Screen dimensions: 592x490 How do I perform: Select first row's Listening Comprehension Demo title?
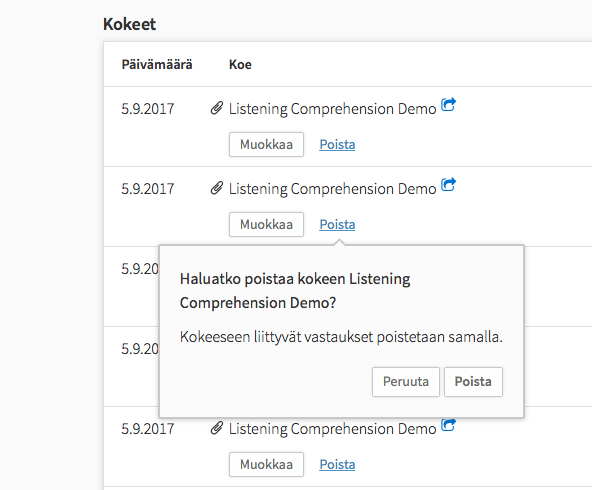[x=332, y=109]
